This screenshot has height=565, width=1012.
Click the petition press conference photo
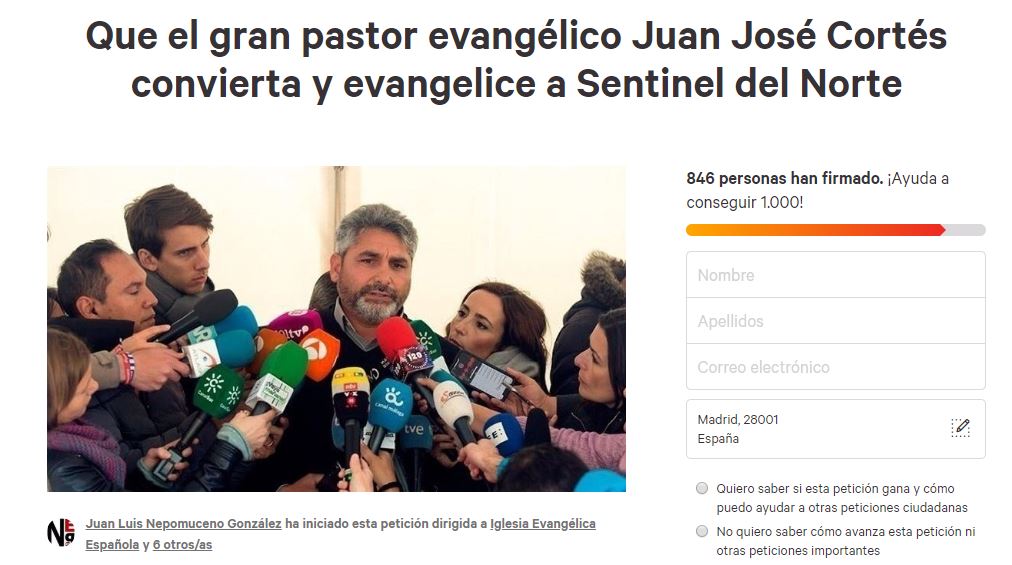point(336,329)
